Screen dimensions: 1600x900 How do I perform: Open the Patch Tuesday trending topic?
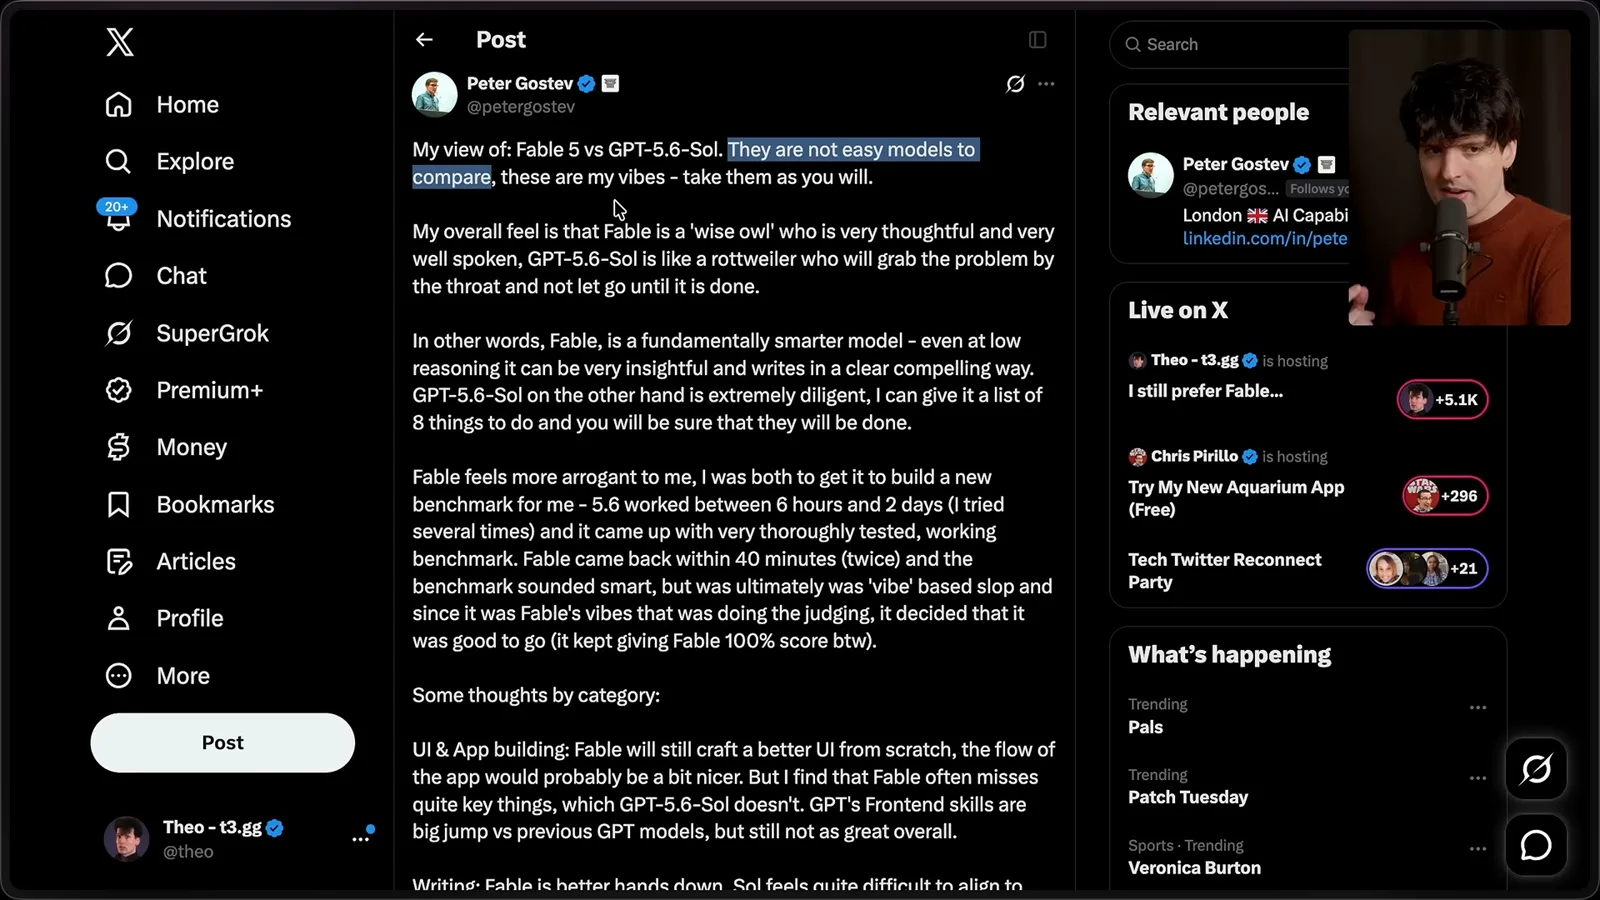point(1188,797)
